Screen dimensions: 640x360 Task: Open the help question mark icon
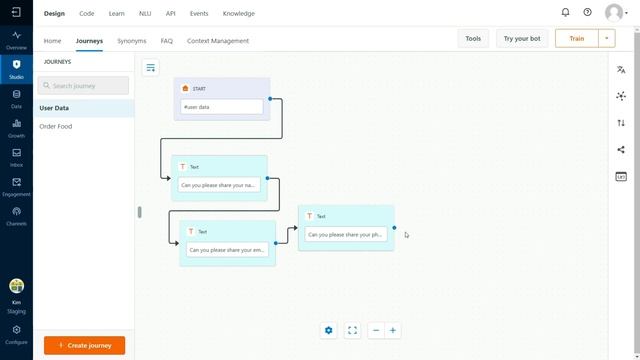(587, 12)
